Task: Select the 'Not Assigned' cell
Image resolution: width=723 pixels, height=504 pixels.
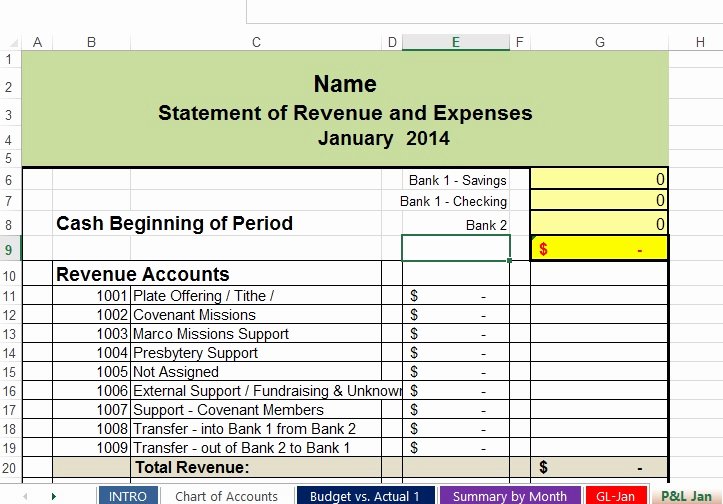Action: 256,372
